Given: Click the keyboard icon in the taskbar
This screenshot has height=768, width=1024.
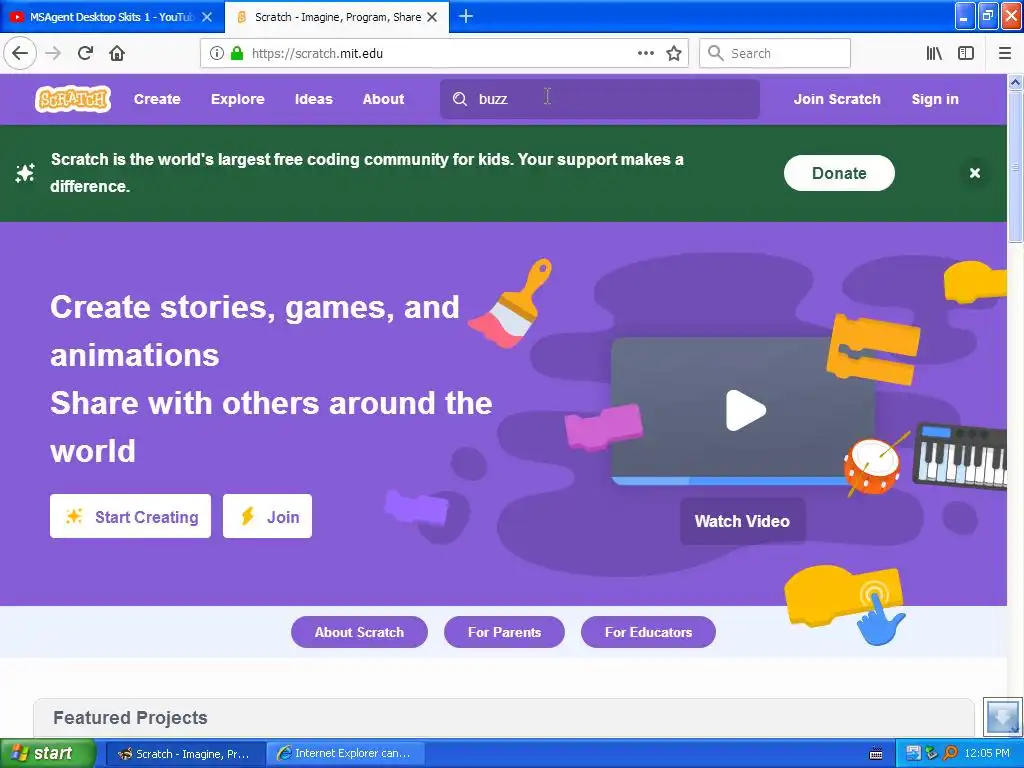Looking at the screenshot, I should [876, 754].
